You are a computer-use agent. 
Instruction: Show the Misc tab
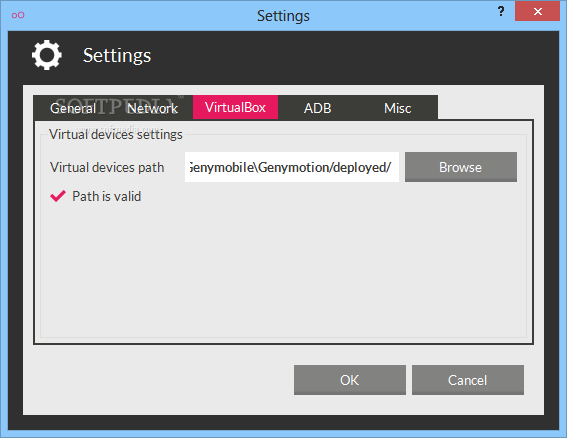pyautogui.click(x=397, y=108)
